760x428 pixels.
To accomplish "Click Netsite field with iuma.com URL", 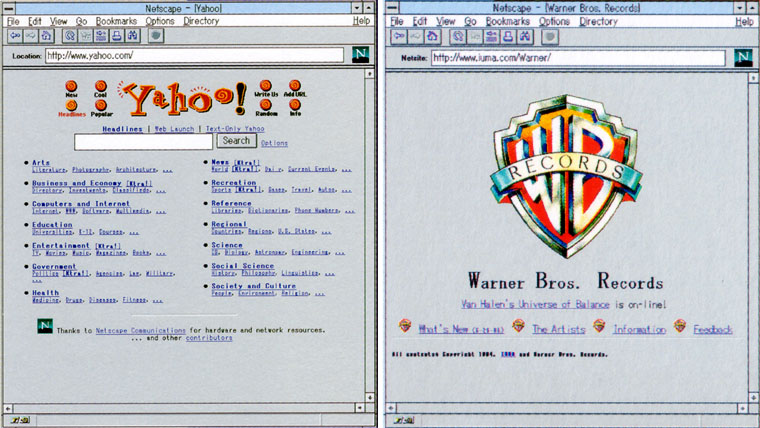I will click(x=578, y=58).
